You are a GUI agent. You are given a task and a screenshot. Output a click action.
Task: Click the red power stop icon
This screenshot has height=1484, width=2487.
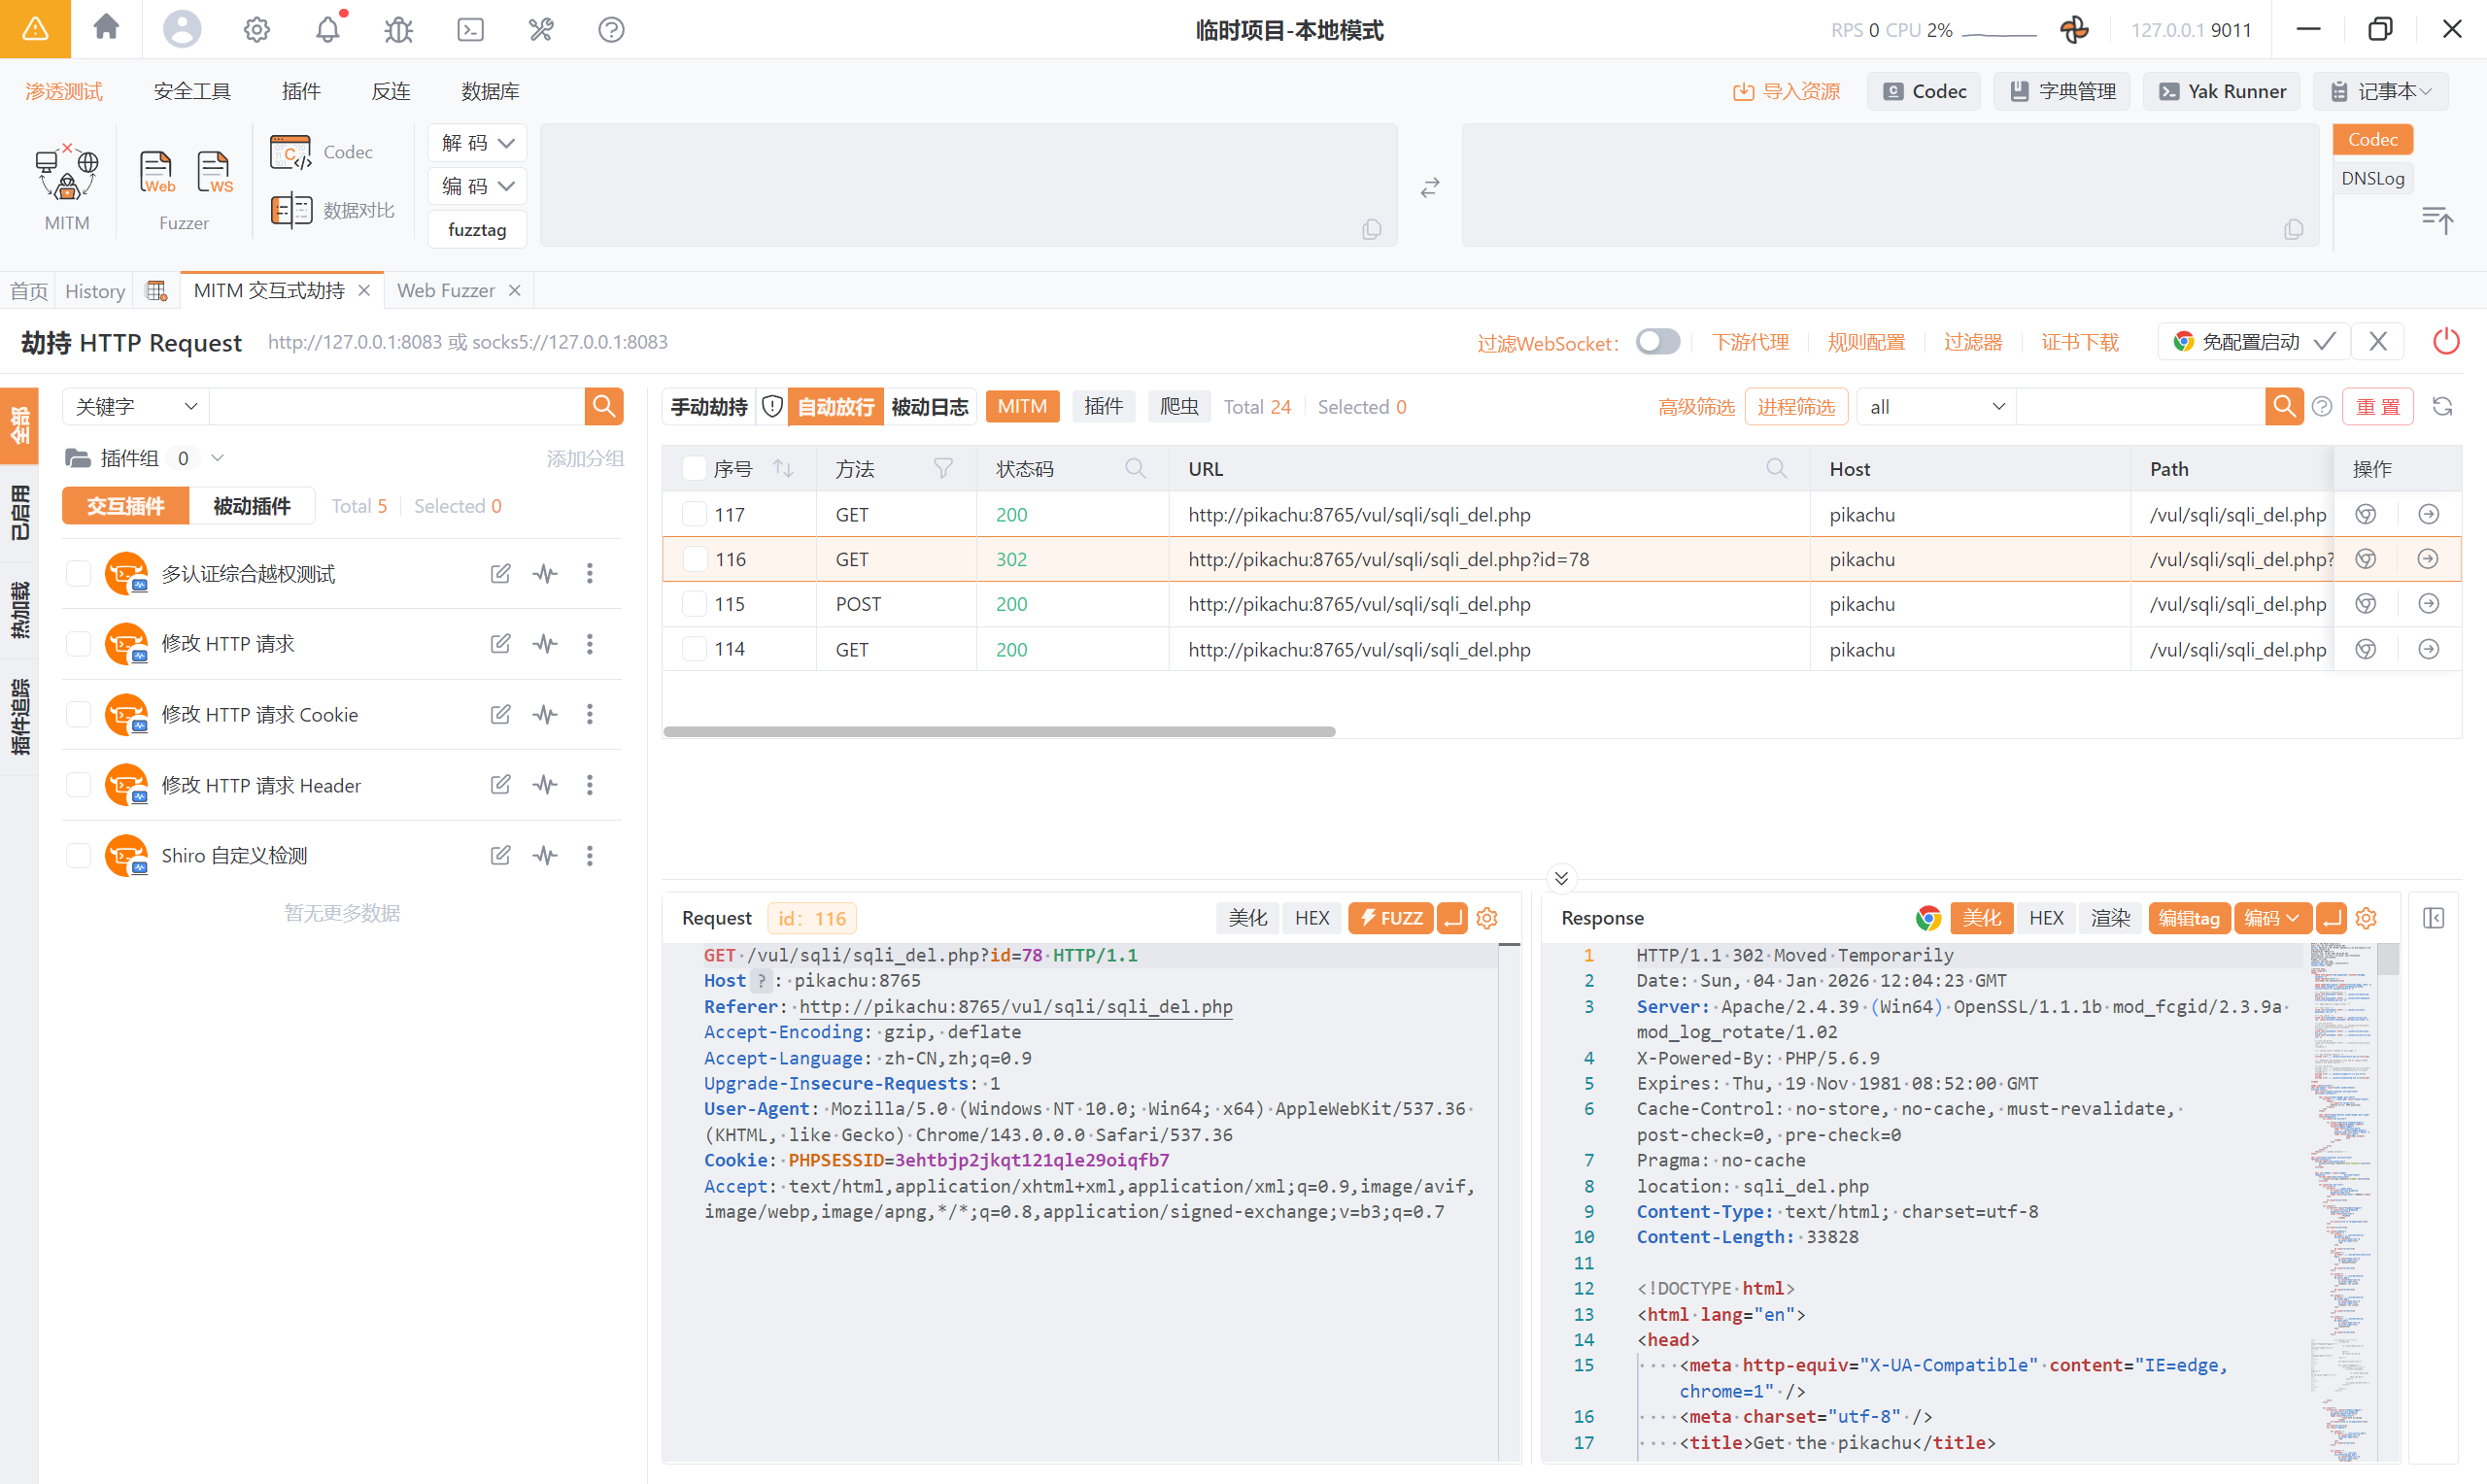click(2445, 342)
